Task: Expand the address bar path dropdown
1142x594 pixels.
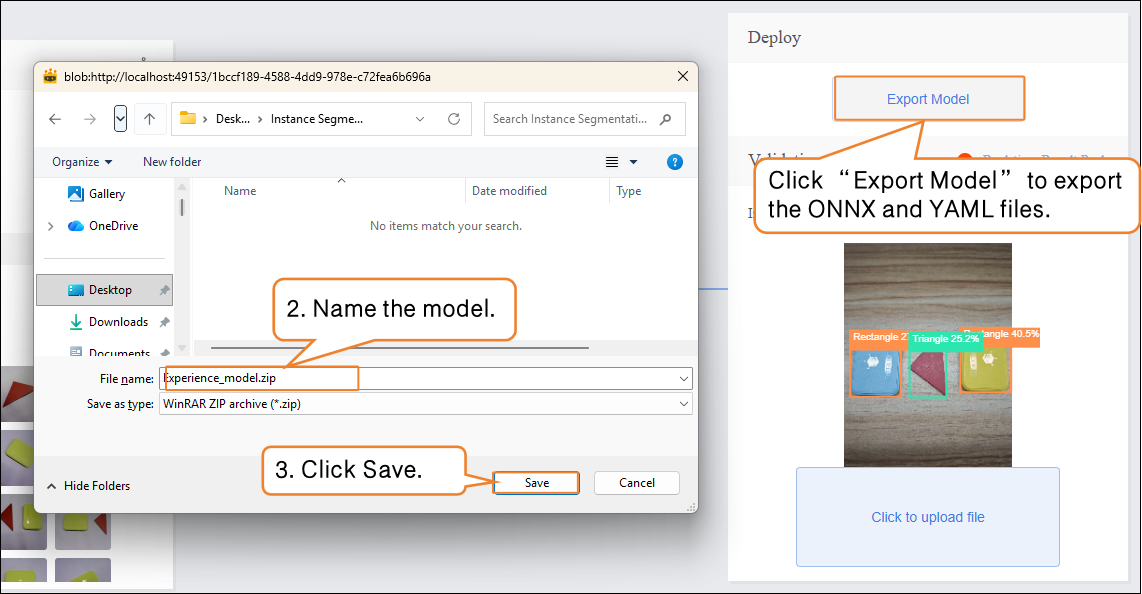Action: 420,119
